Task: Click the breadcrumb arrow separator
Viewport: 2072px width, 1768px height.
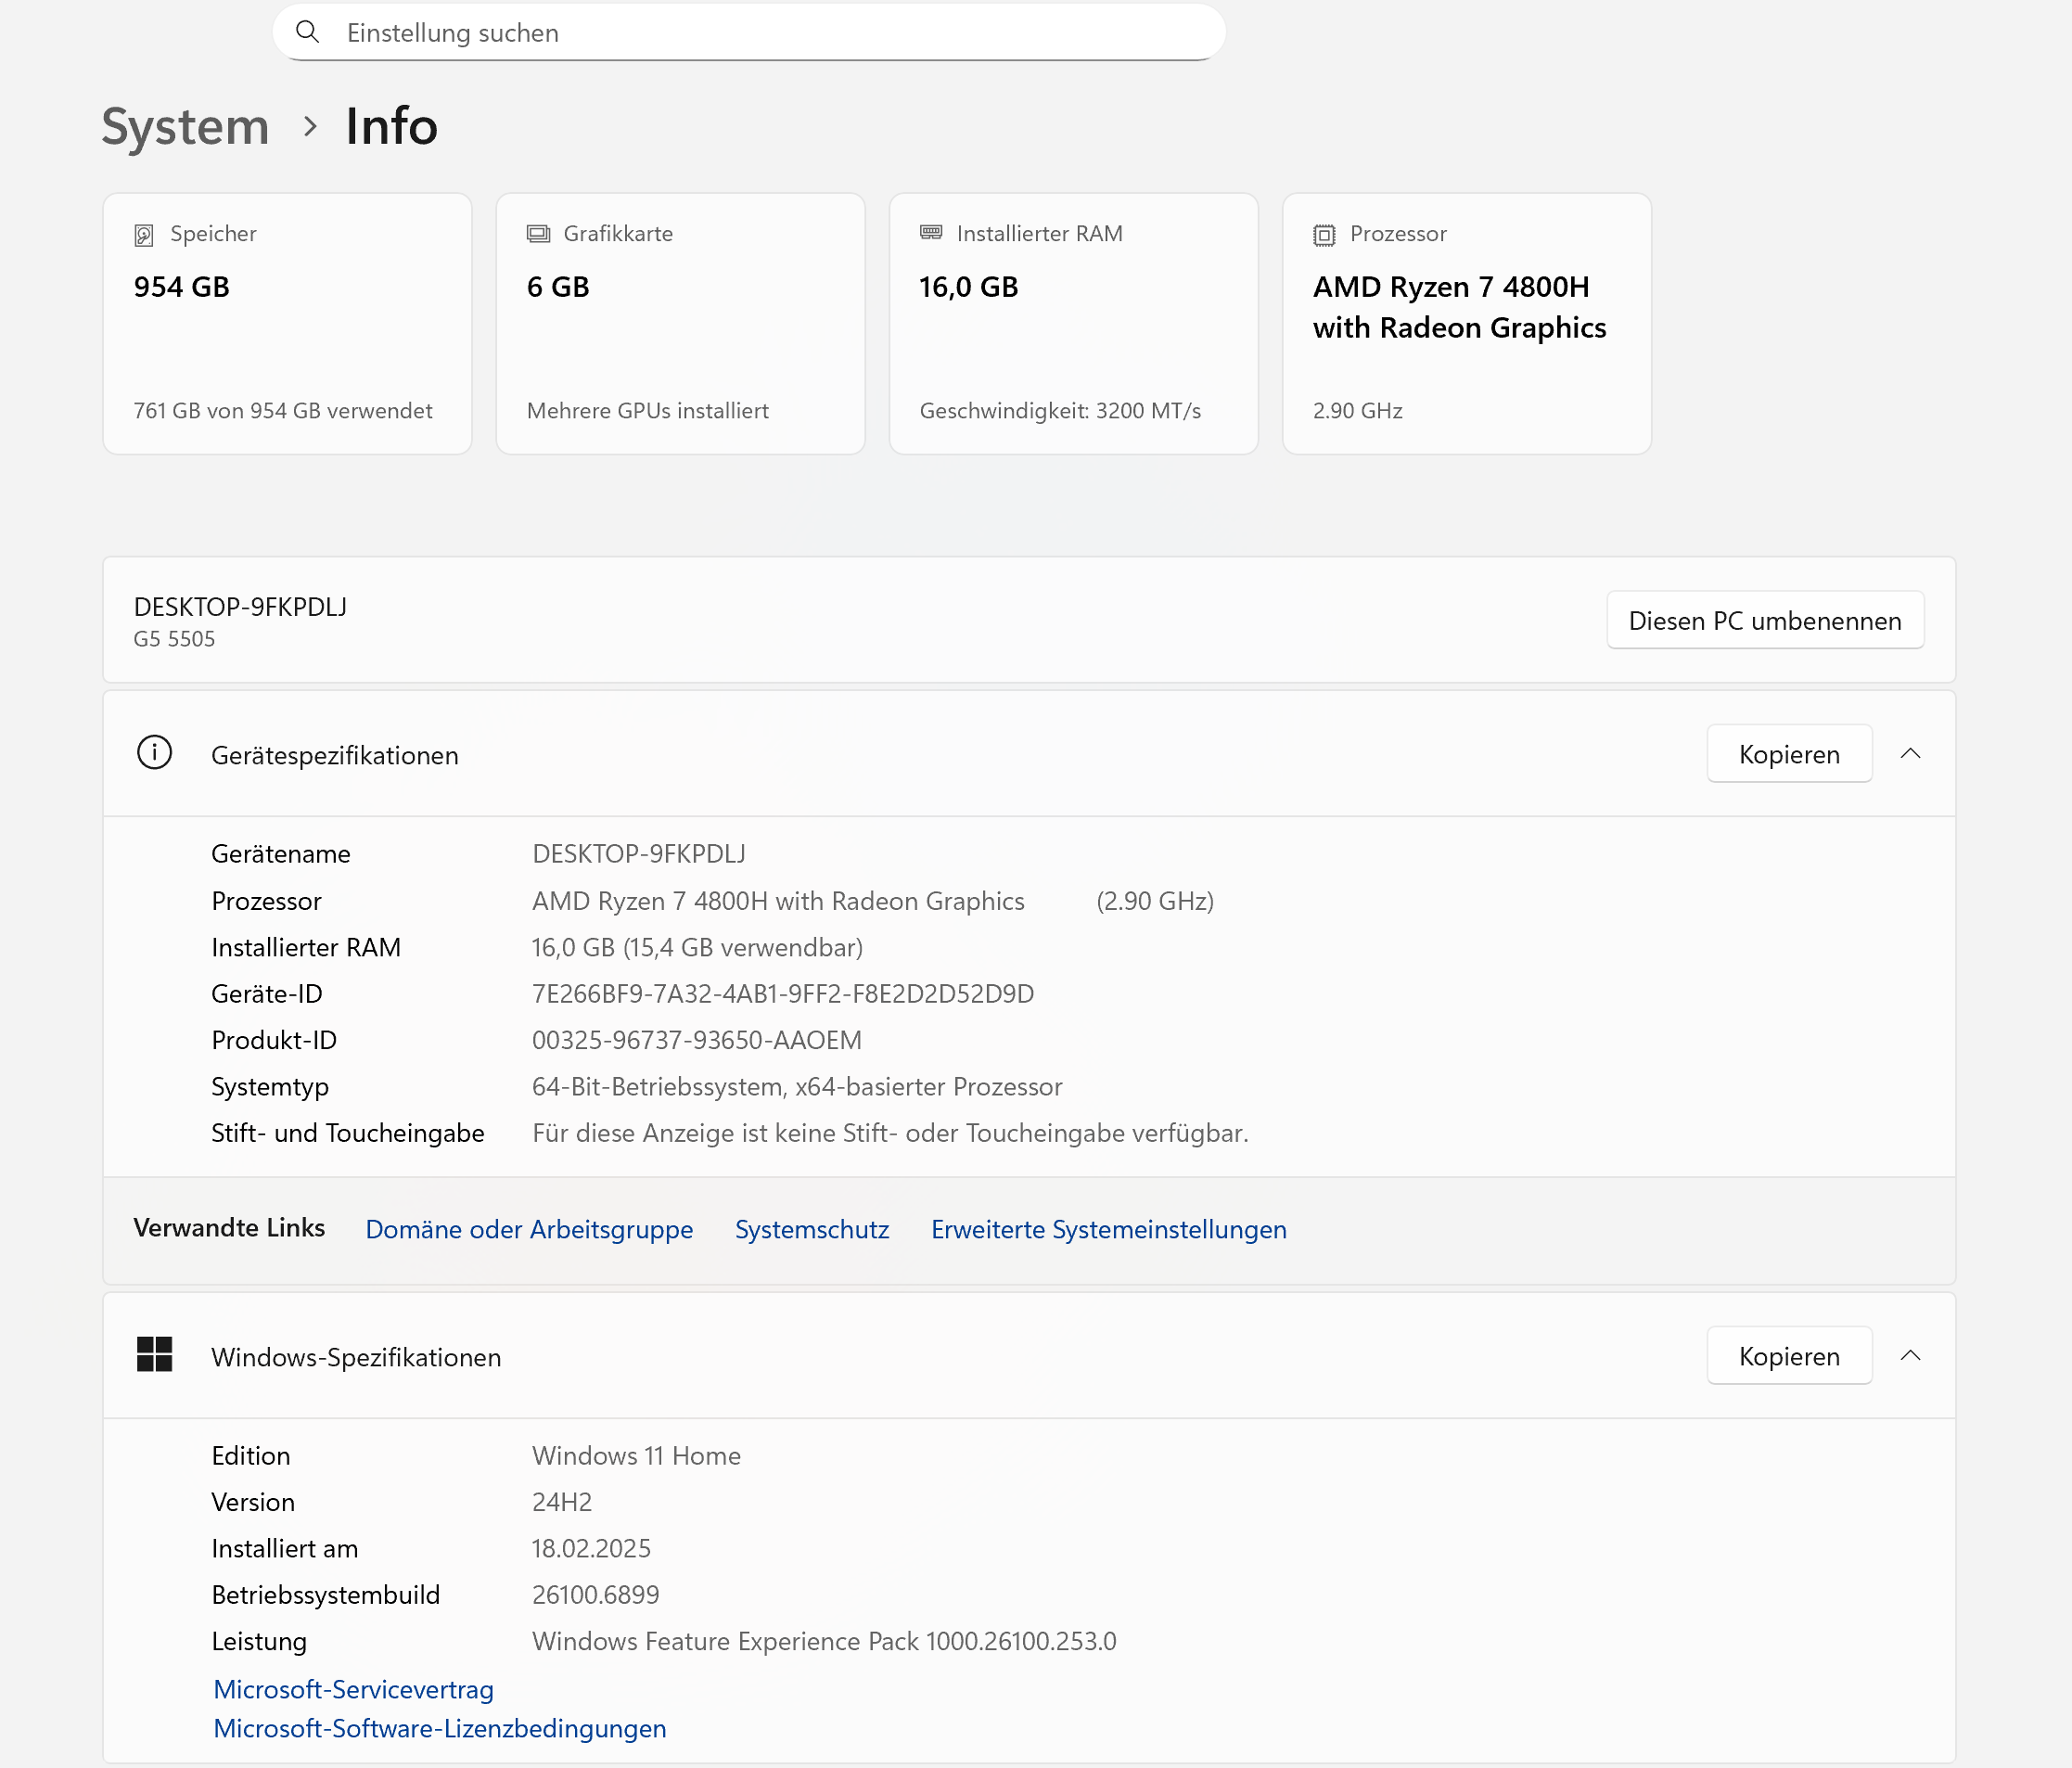Action: click(x=310, y=127)
